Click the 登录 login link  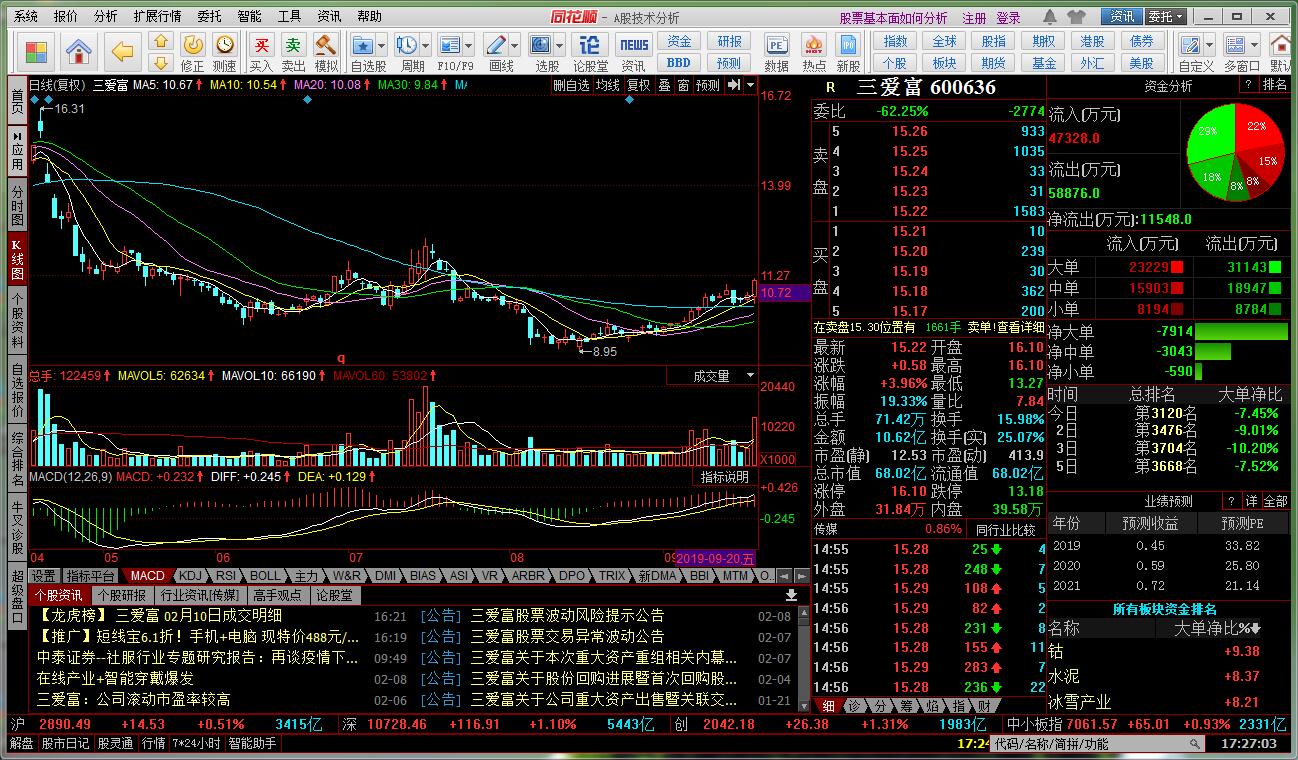(x=1008, y=18)
